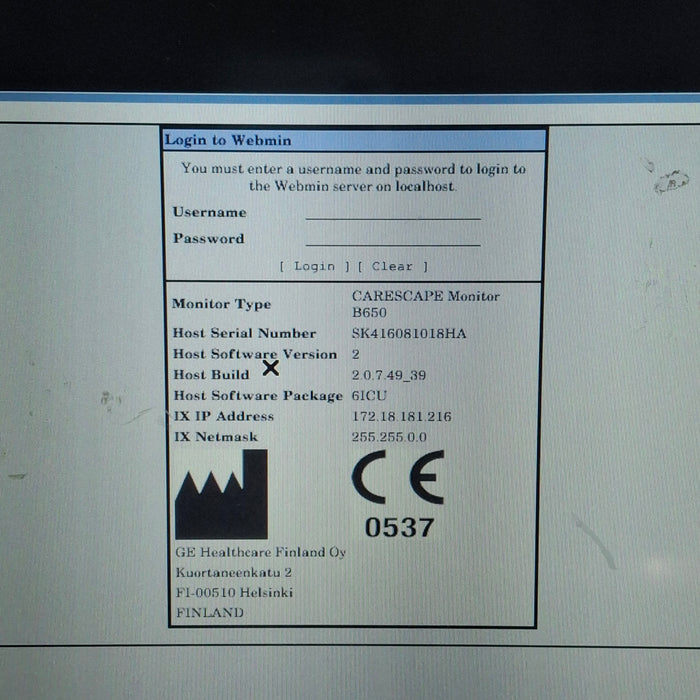Click the 6ICU software package value
700x700 pixels.
[370, 396]
